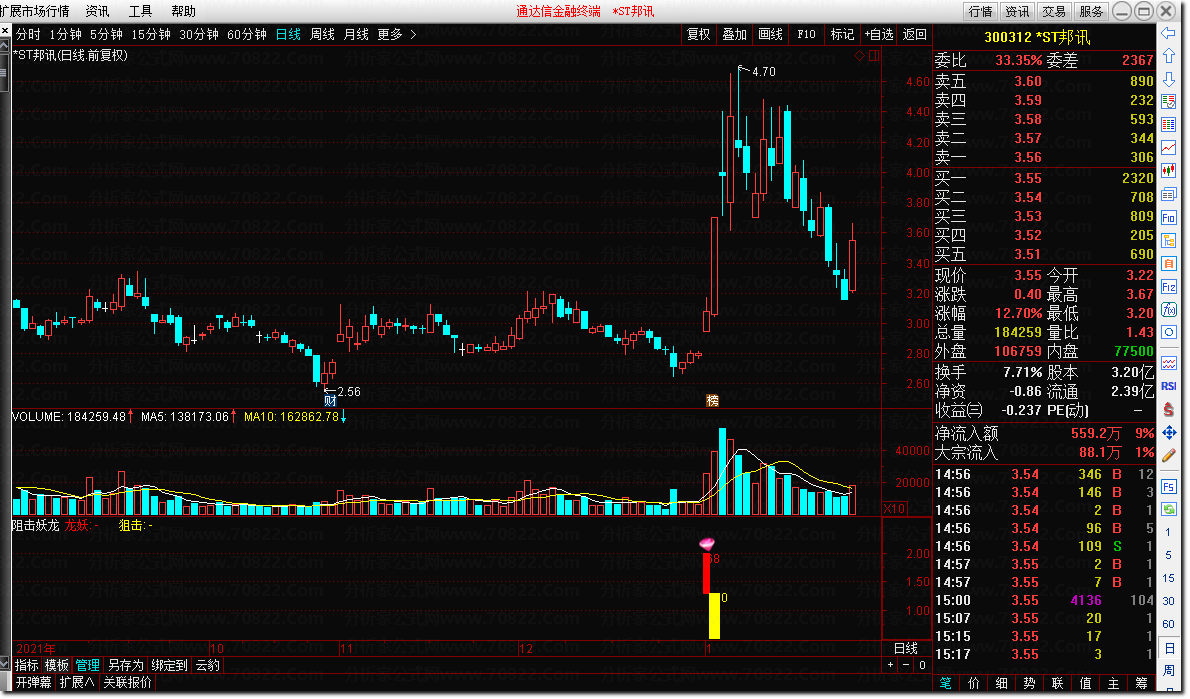Click the orange 自 self-select icon
This screenshot has width=1190, height=699.
point(1169,263)
